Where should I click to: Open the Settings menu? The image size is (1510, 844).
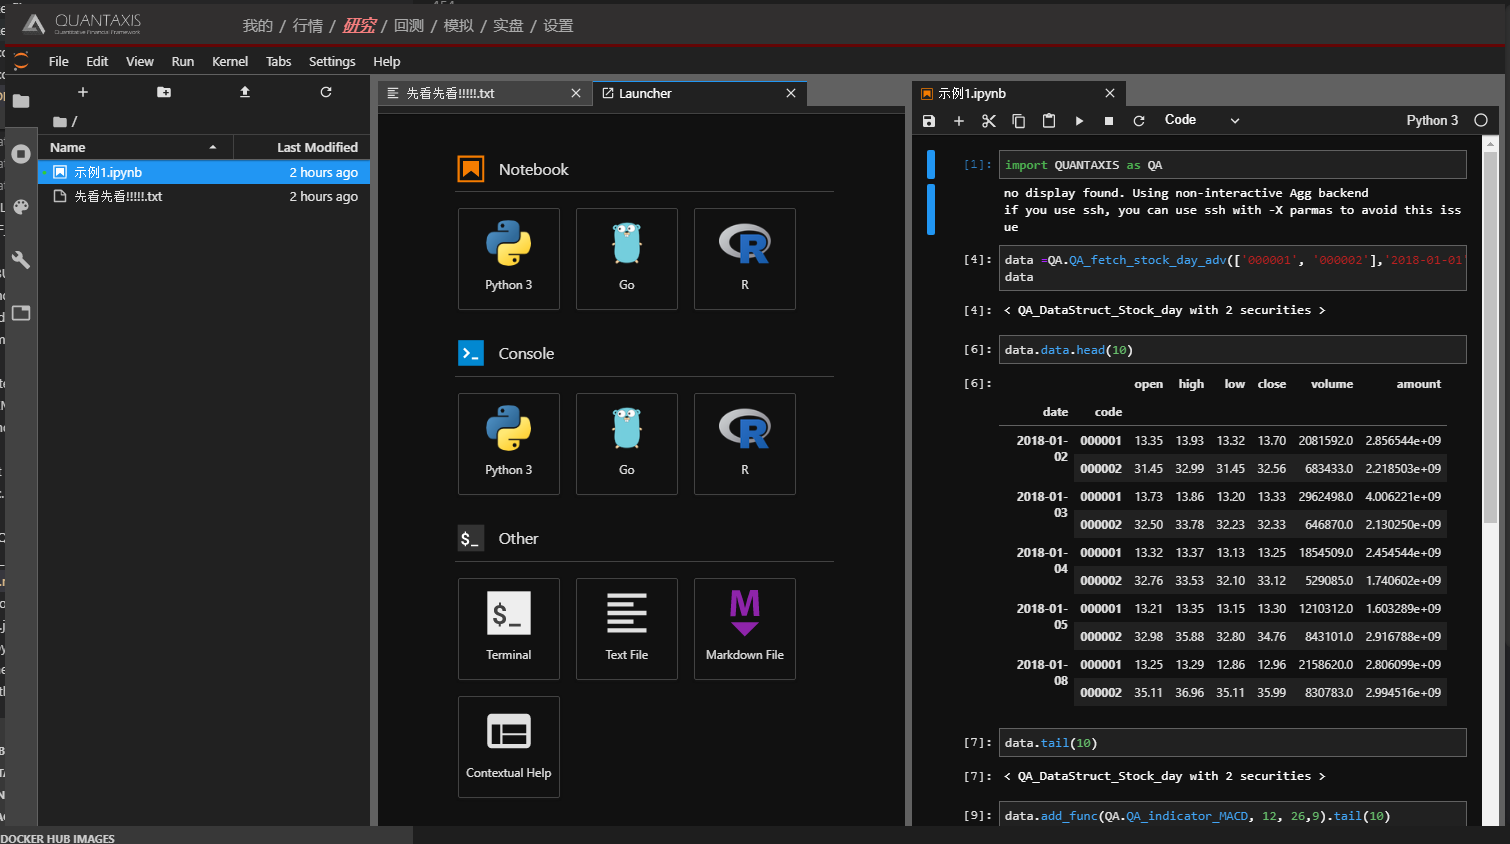coord(332,61)
